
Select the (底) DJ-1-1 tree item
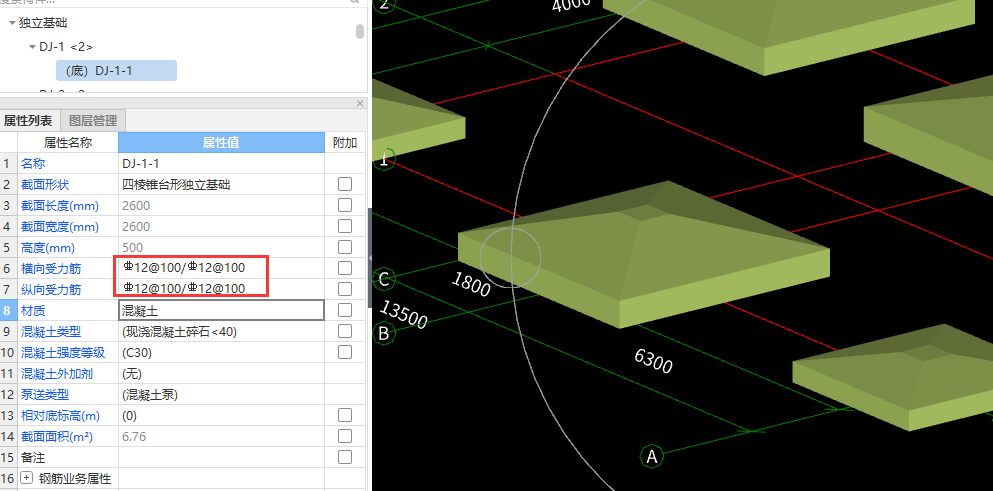tap(117, 70)
